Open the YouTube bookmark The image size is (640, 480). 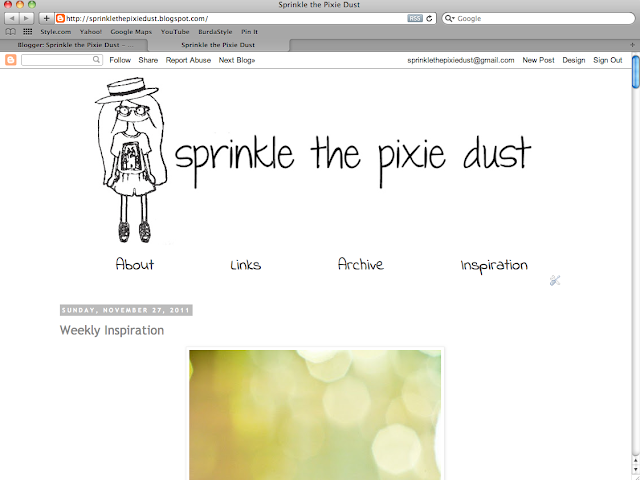coord(175,31)
